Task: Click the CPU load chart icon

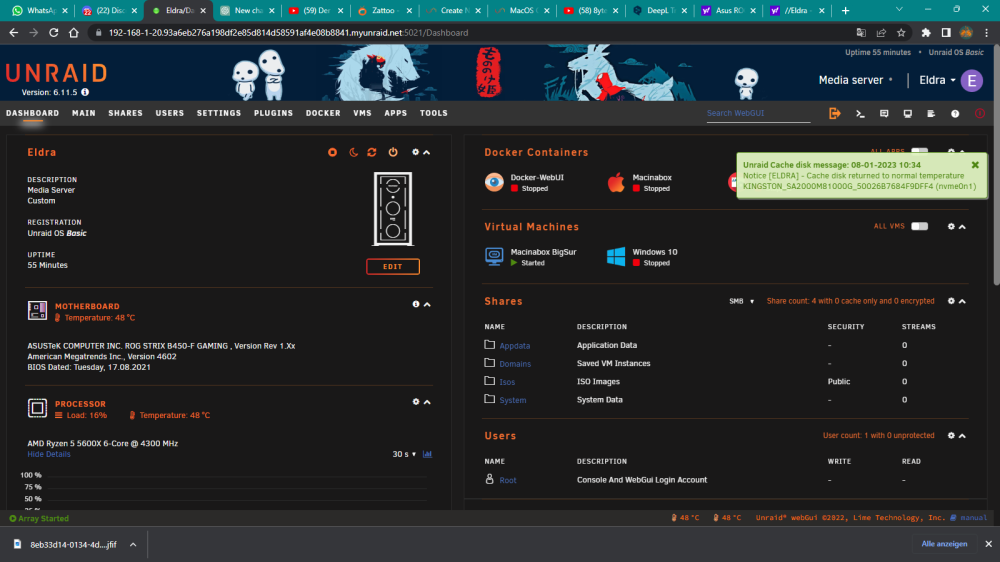Action: pos(427,454)
